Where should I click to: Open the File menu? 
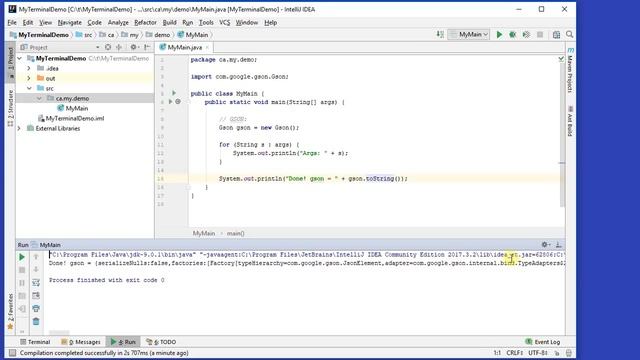pyautogui.click(x=12, y=22)
